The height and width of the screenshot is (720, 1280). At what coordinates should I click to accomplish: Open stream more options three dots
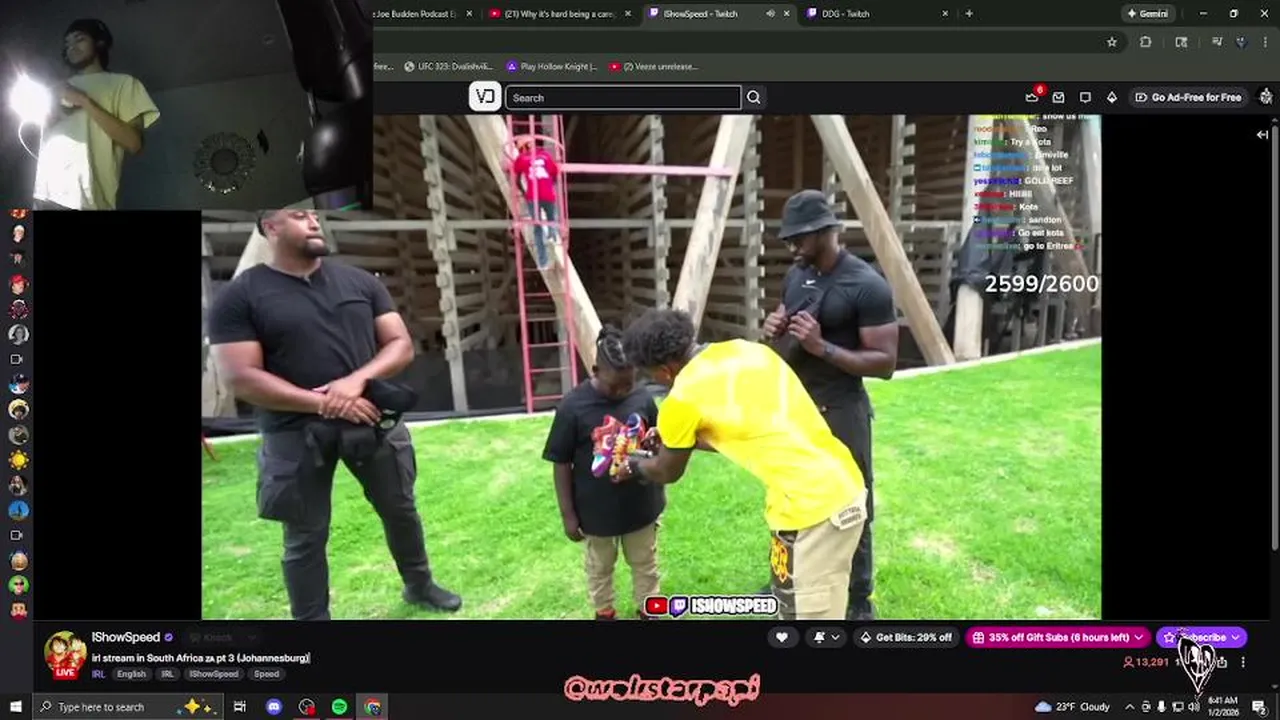[1243, 662]
